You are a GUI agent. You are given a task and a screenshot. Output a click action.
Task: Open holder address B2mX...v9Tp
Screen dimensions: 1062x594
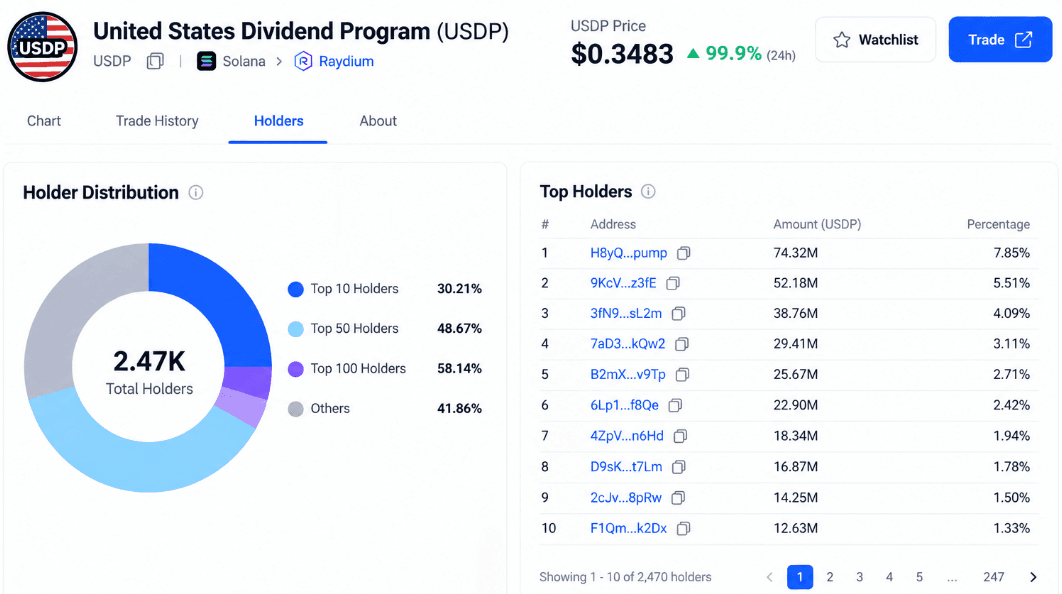click(628, 374)
